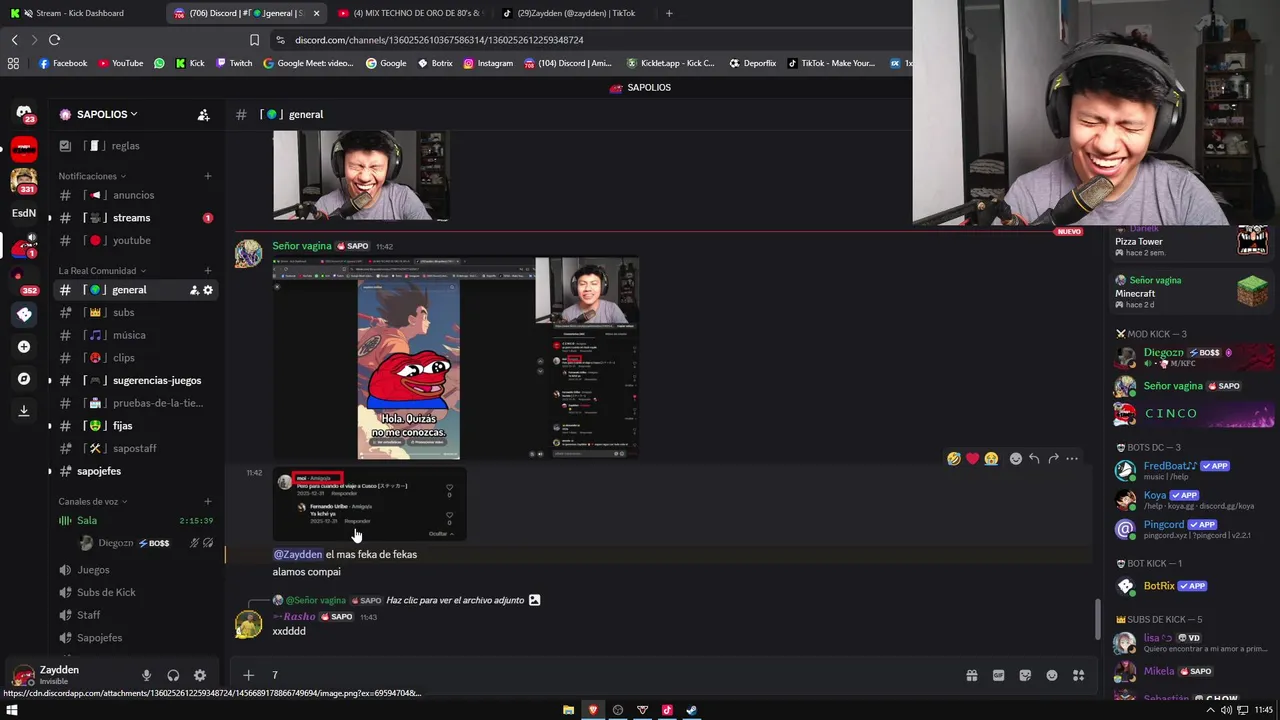Click the @Zaydden mention in chat
The width and height of the screenshot is (1280, 720).
click(x=298, y=554)
